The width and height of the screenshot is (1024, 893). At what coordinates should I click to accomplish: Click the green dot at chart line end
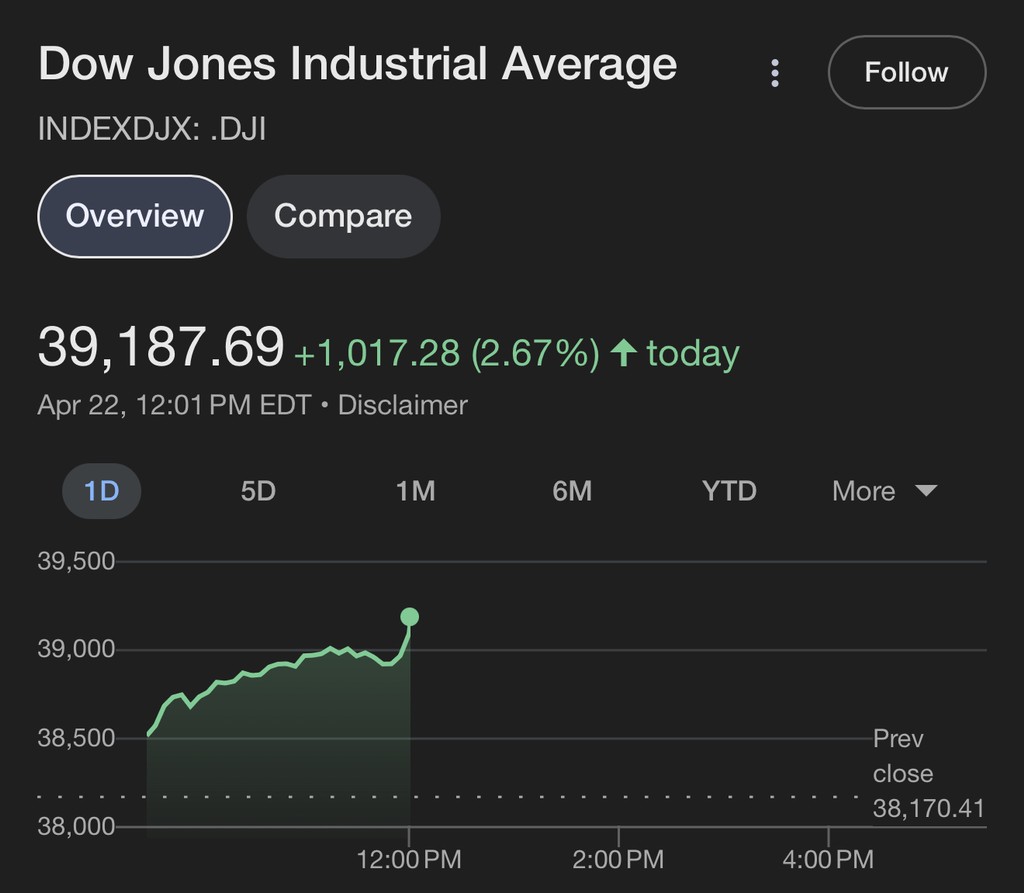[409, 617]
